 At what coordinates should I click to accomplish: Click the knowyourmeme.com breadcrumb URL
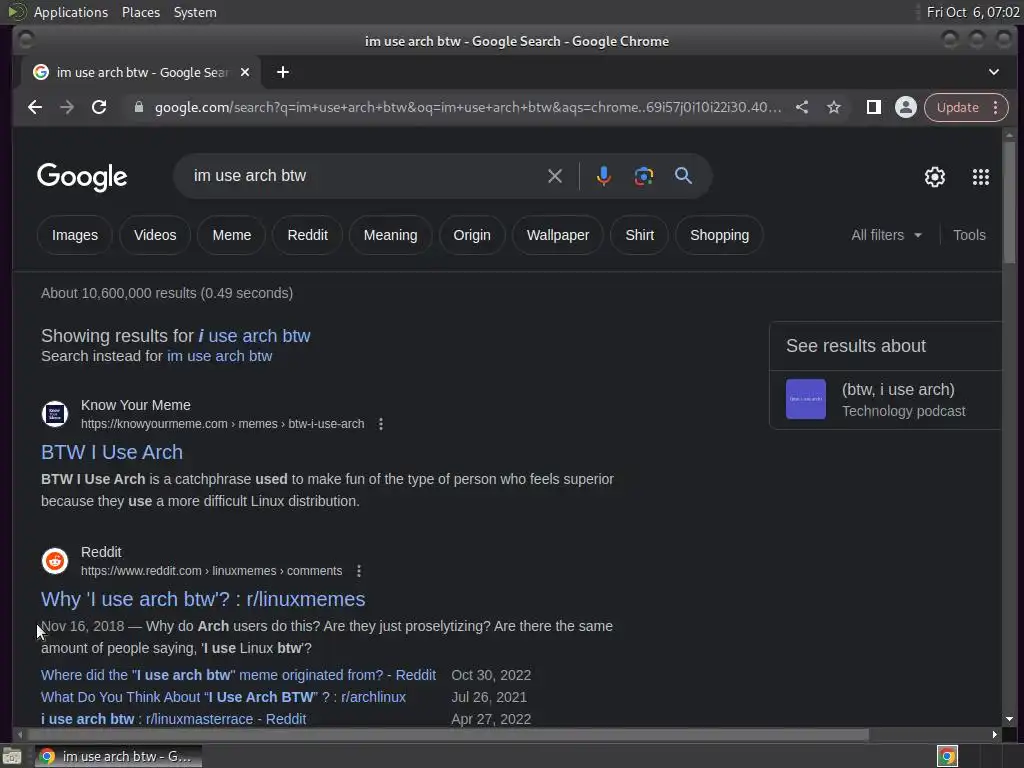[223, 424]
